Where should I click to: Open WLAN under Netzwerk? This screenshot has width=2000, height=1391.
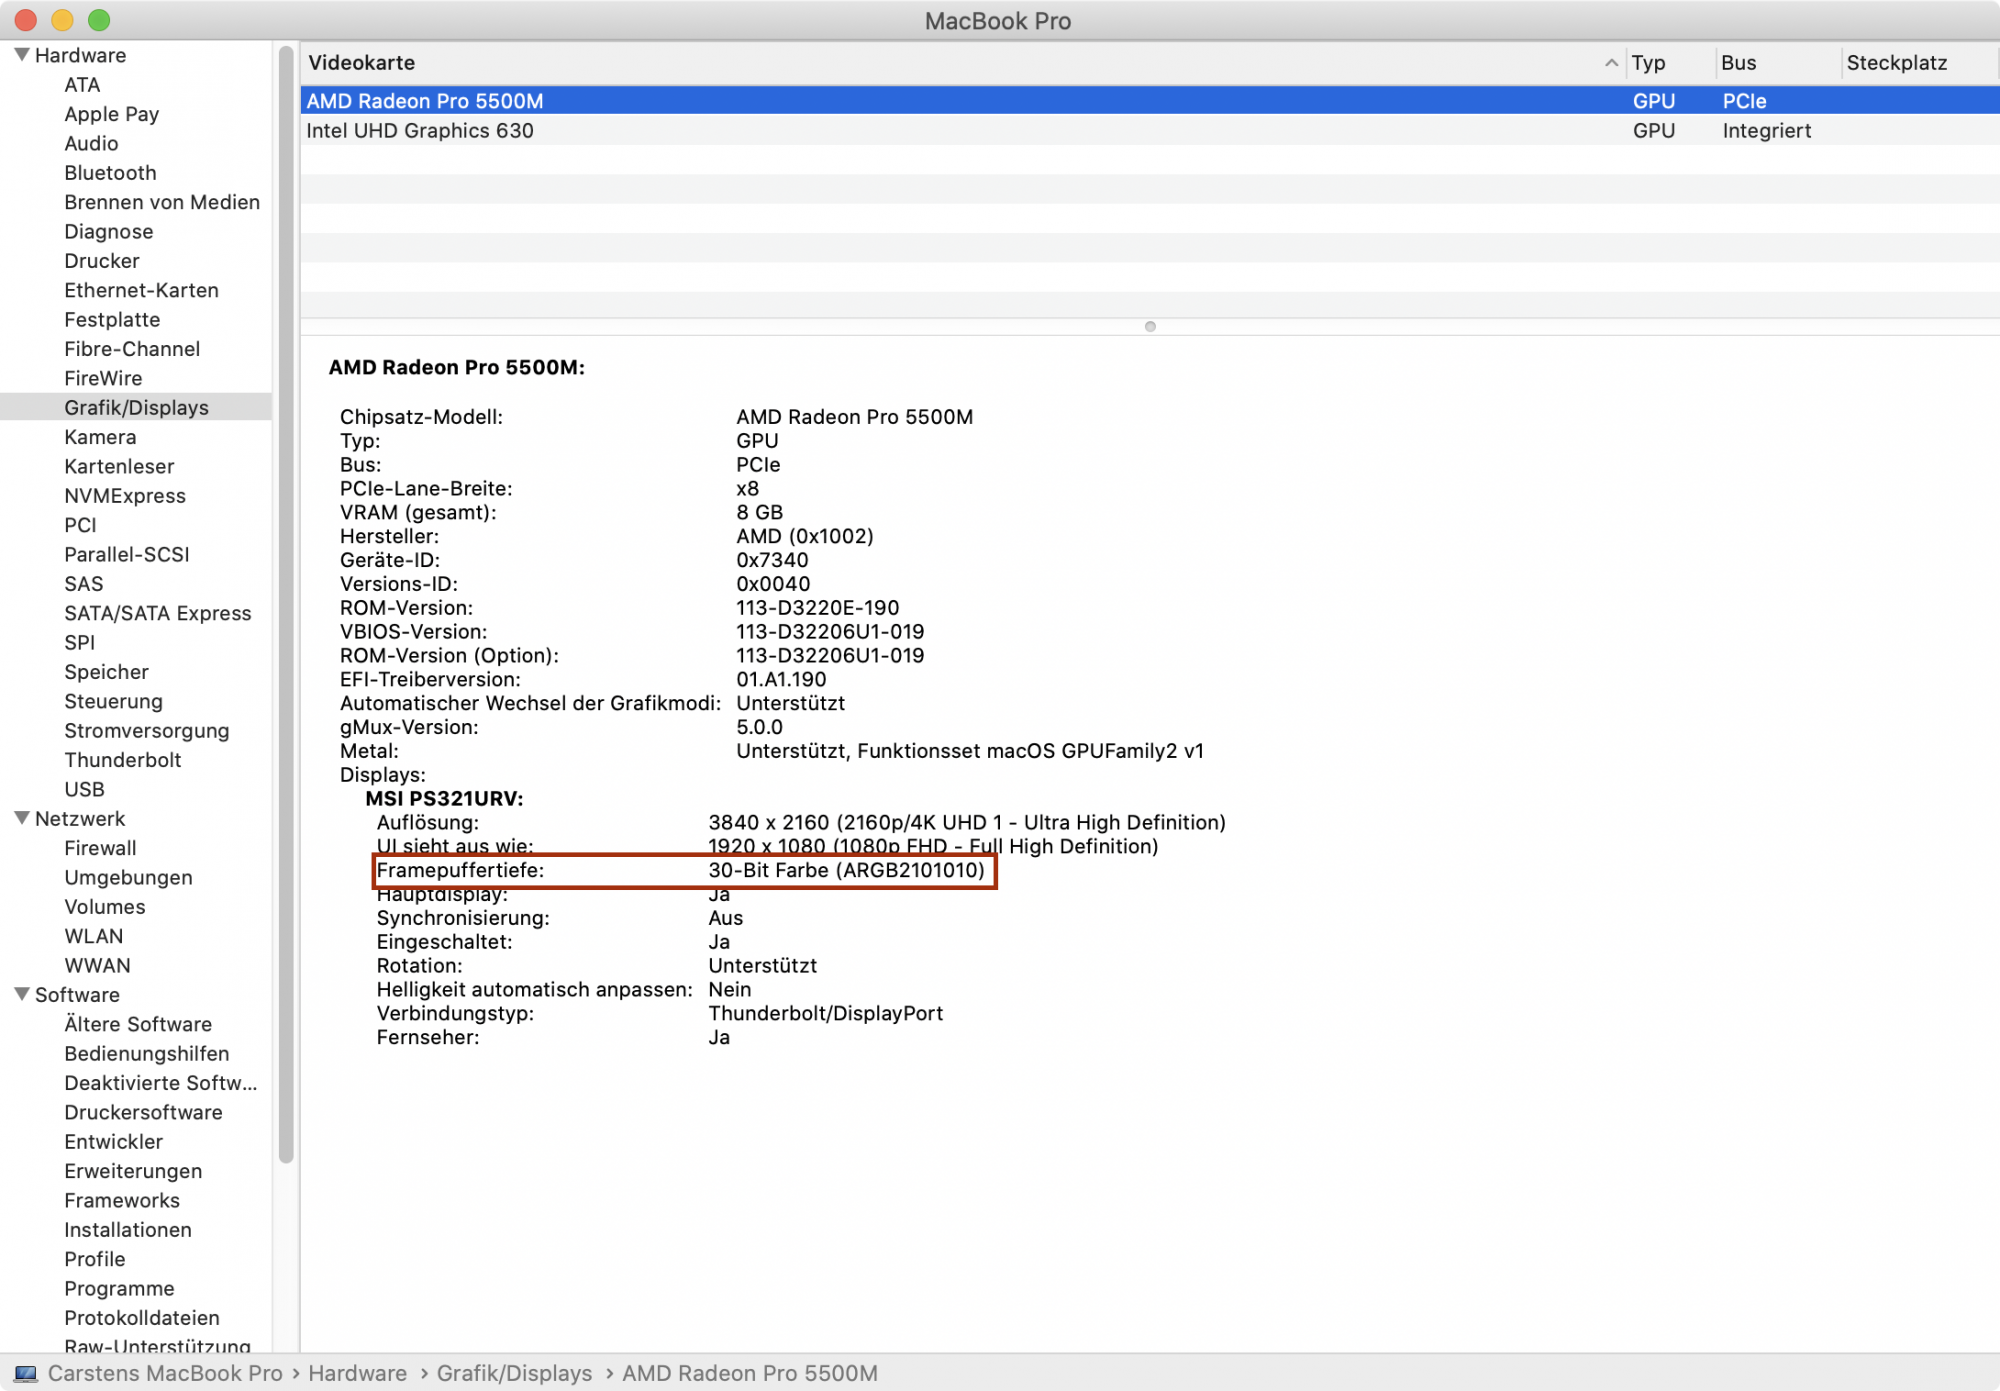coord(94,936)
